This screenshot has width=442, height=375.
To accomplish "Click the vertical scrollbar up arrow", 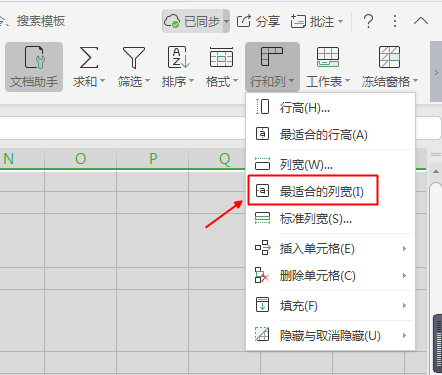I will point(436,171).
